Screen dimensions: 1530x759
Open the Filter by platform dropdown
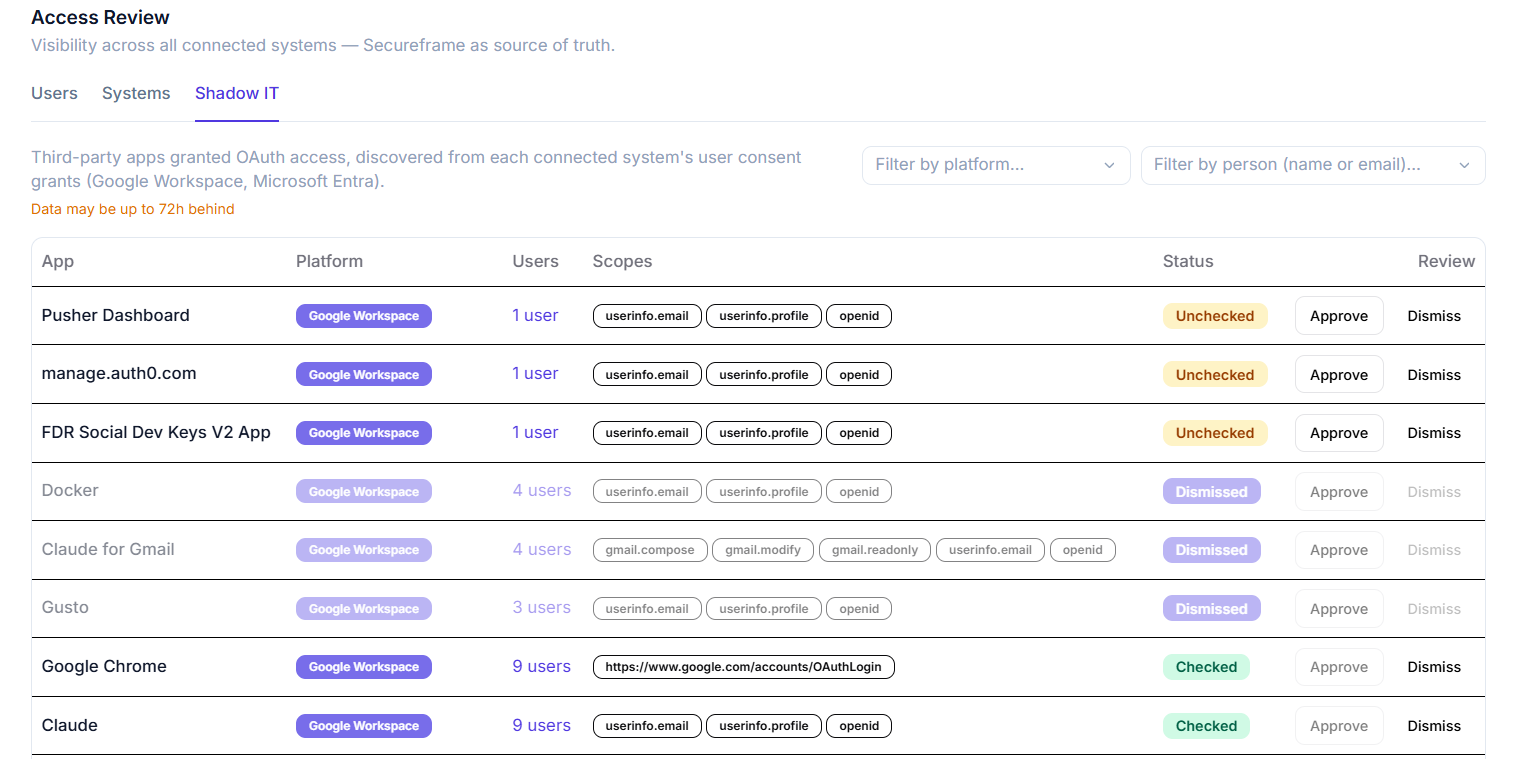point(996,165)
